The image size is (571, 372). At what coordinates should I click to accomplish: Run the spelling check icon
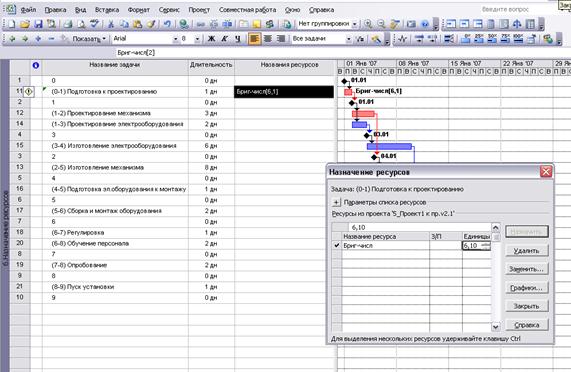[94, 24]
